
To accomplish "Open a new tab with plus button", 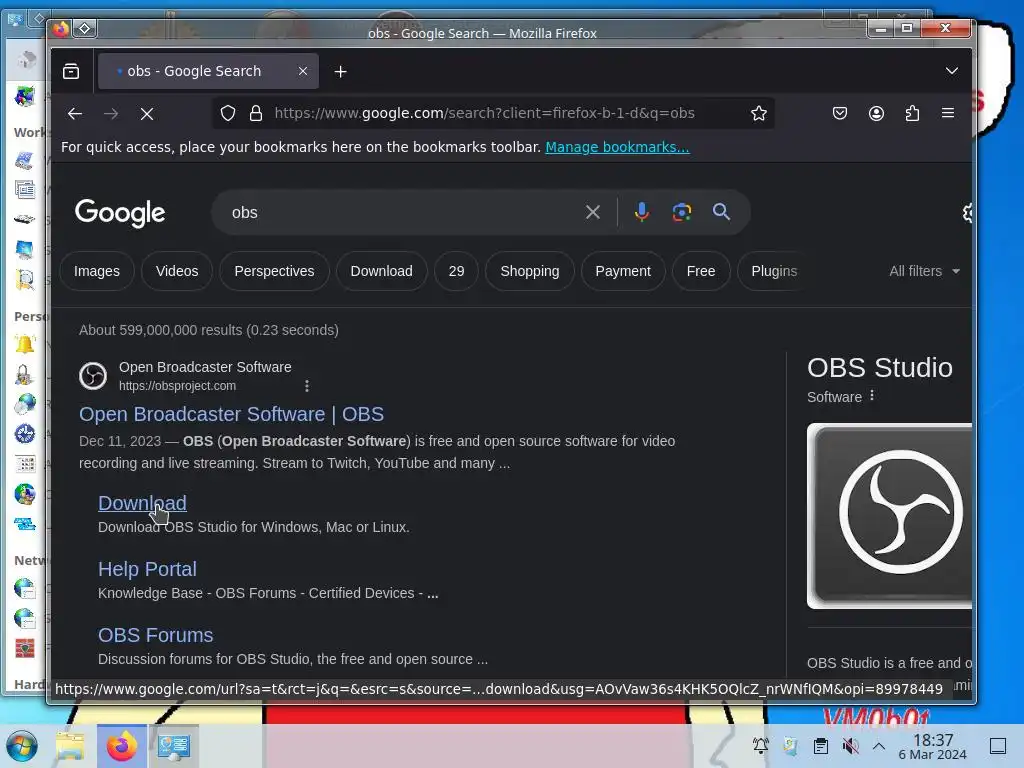I will pos(340,72).
